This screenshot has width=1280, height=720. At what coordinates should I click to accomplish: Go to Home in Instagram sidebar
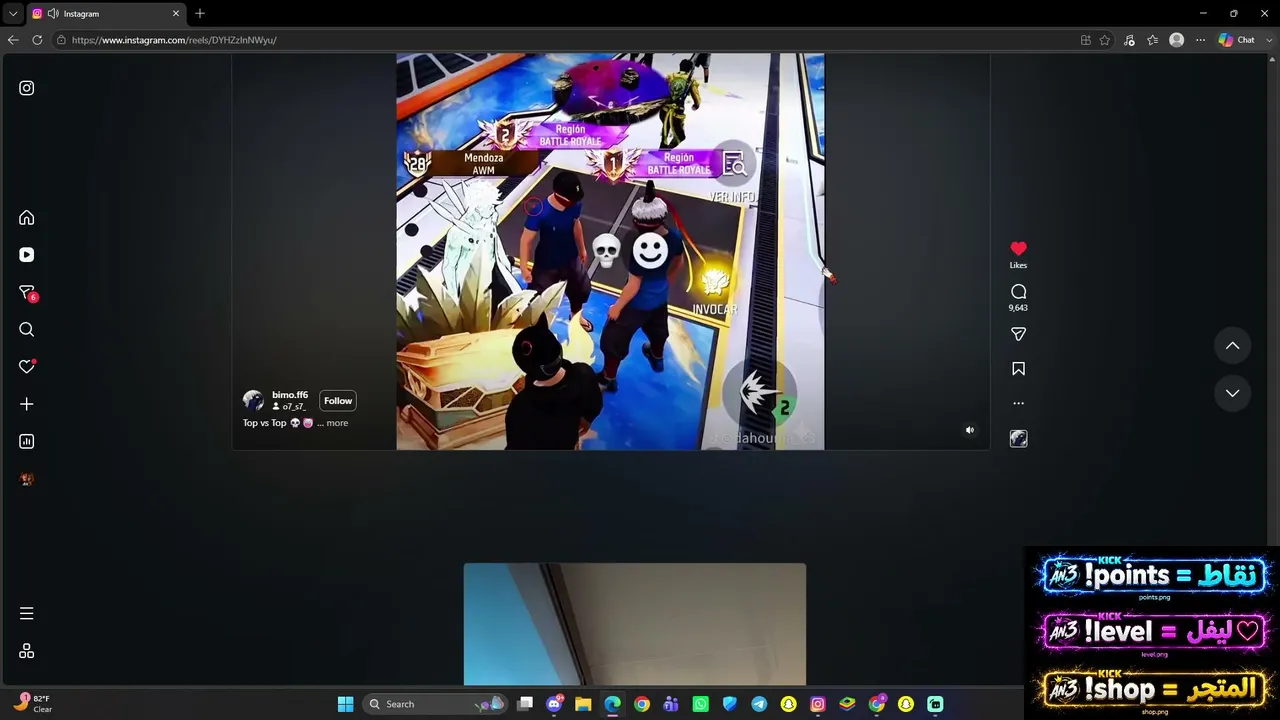(27, 218)
